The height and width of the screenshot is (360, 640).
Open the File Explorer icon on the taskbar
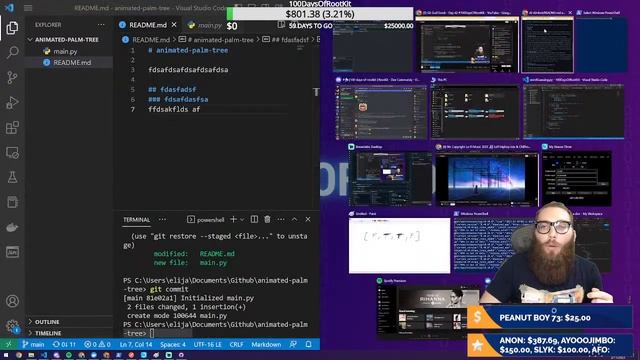pos(31,355)
